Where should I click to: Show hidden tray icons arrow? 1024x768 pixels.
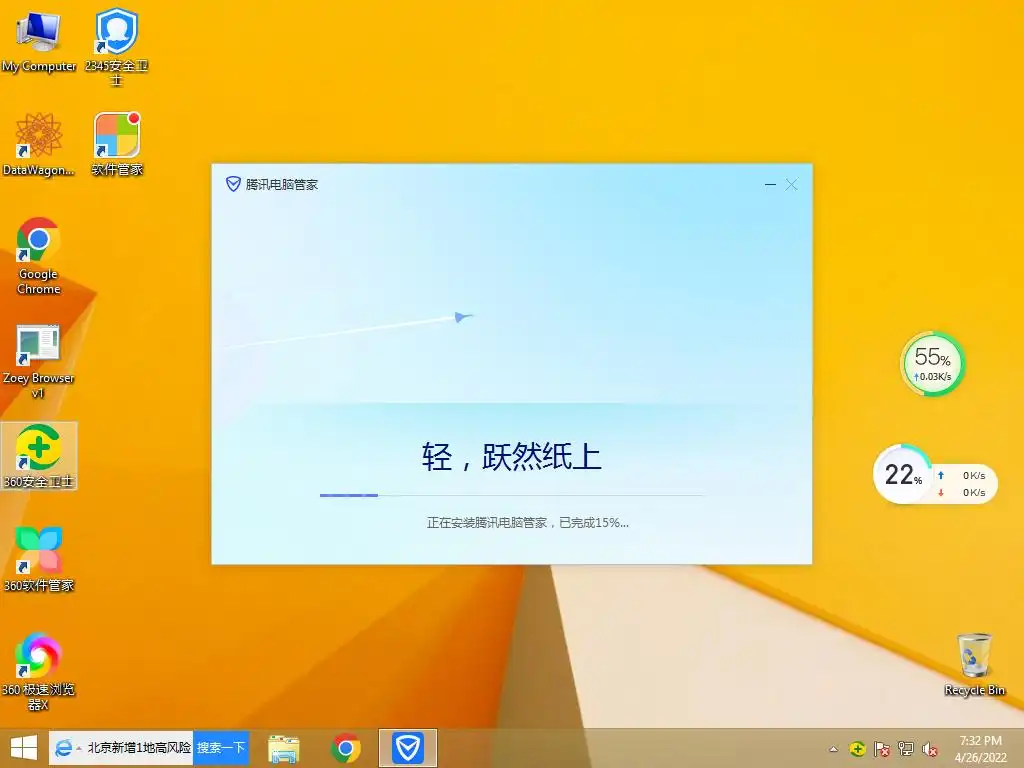click(833, 749)
